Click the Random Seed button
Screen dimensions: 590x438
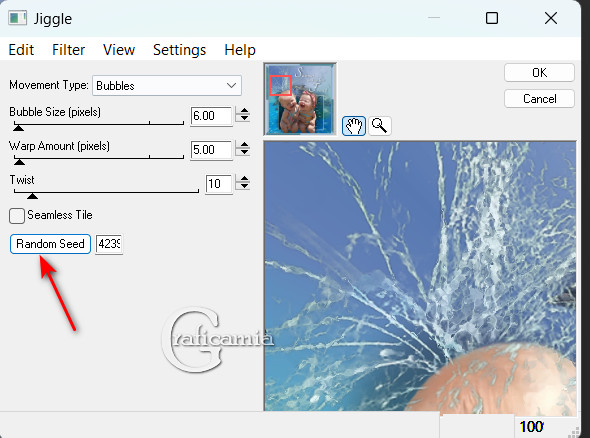click(x=50, y=244)
